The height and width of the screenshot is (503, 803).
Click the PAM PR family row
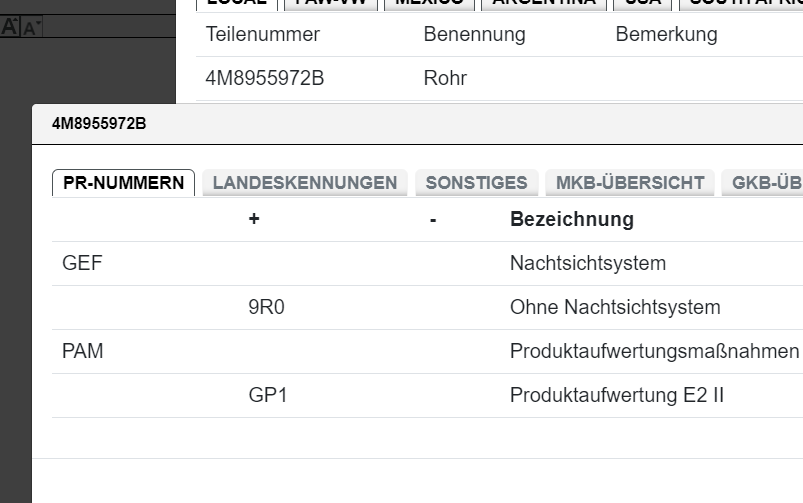pos(82,352)
